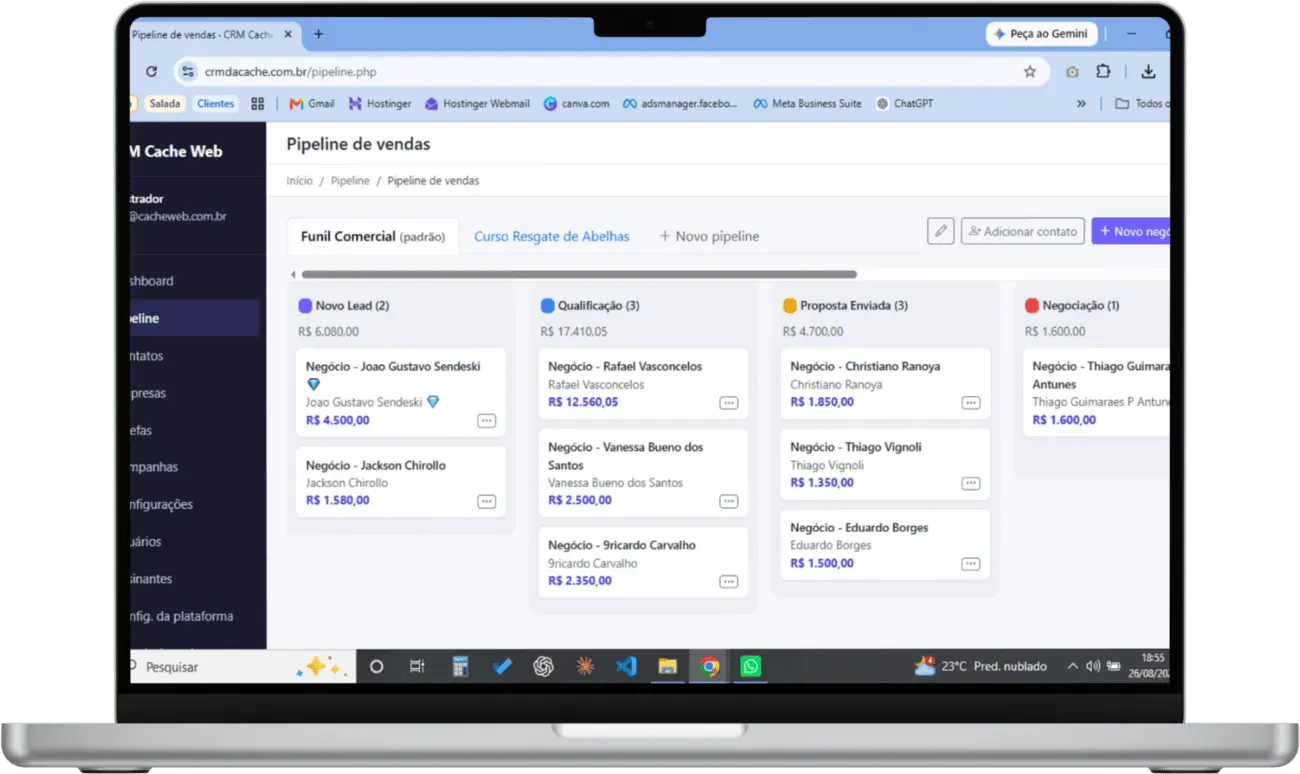1300x774 pixels.
Task: Expand hidden bookmarks with the double chevron
Action: tap(1081, 103)
